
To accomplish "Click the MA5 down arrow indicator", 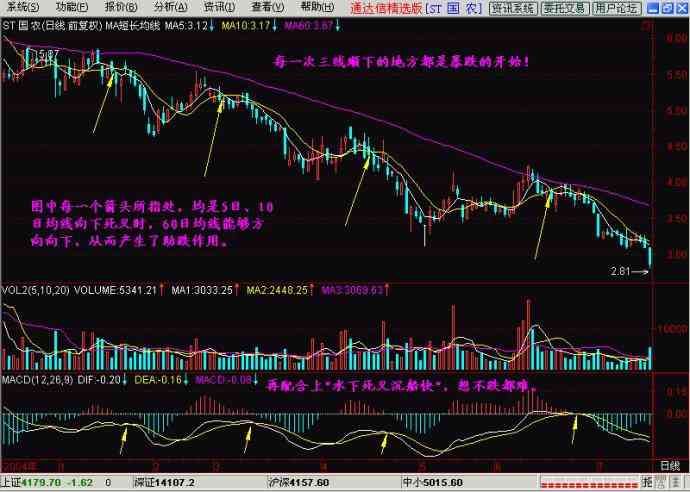I will pos(217,23).
